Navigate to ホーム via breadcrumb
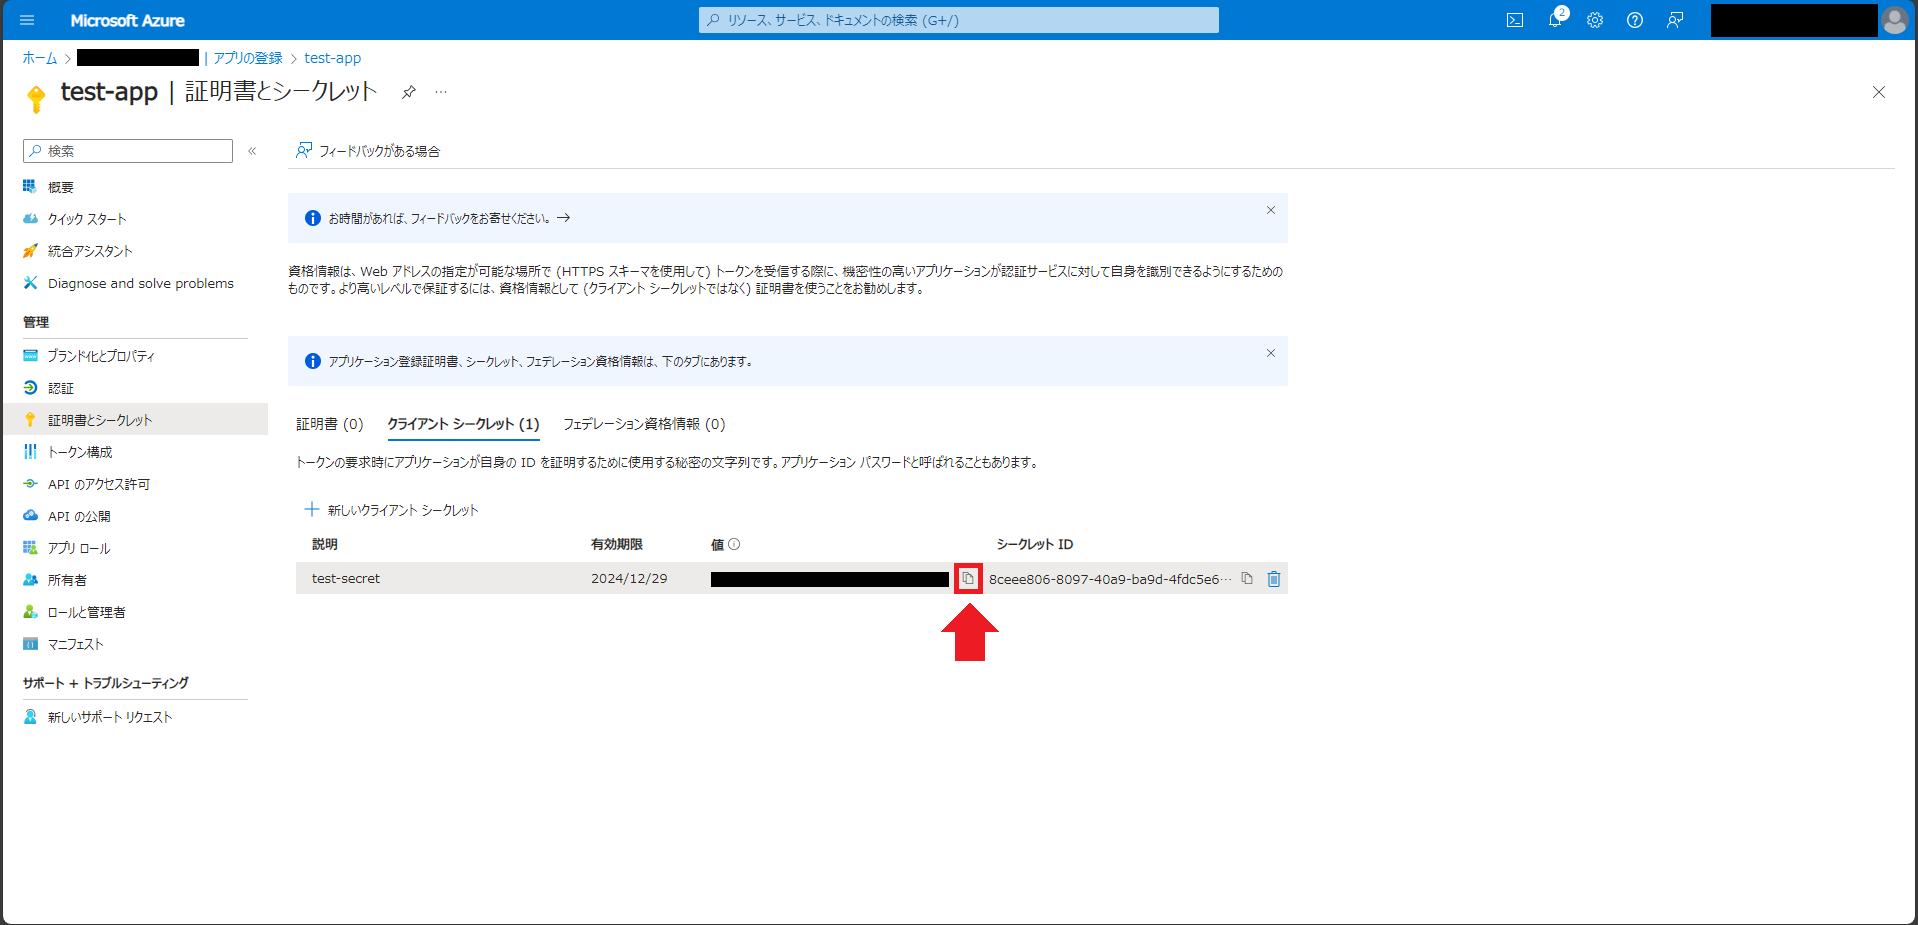Image resolution: width=1918 pixels, height=925 pixels. click(x=38, y=58)
